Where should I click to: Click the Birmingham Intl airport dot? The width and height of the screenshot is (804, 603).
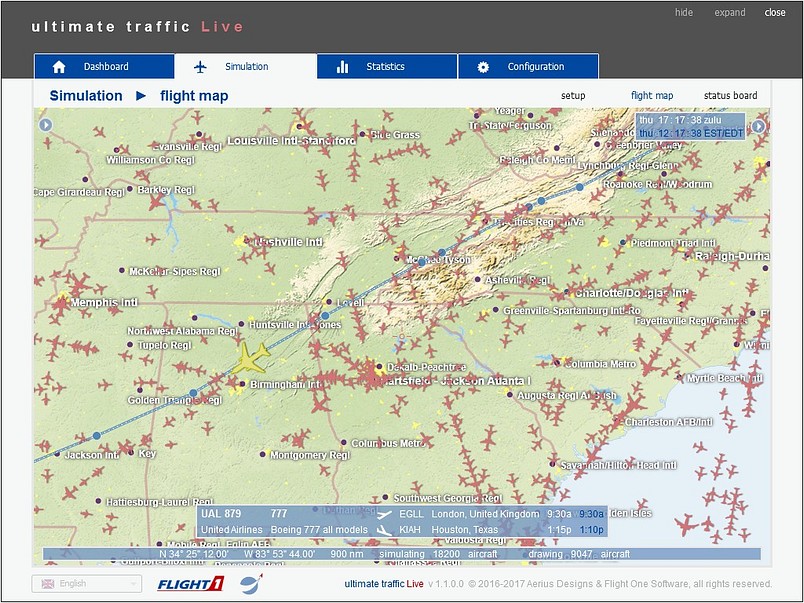(x=242, y=384)
